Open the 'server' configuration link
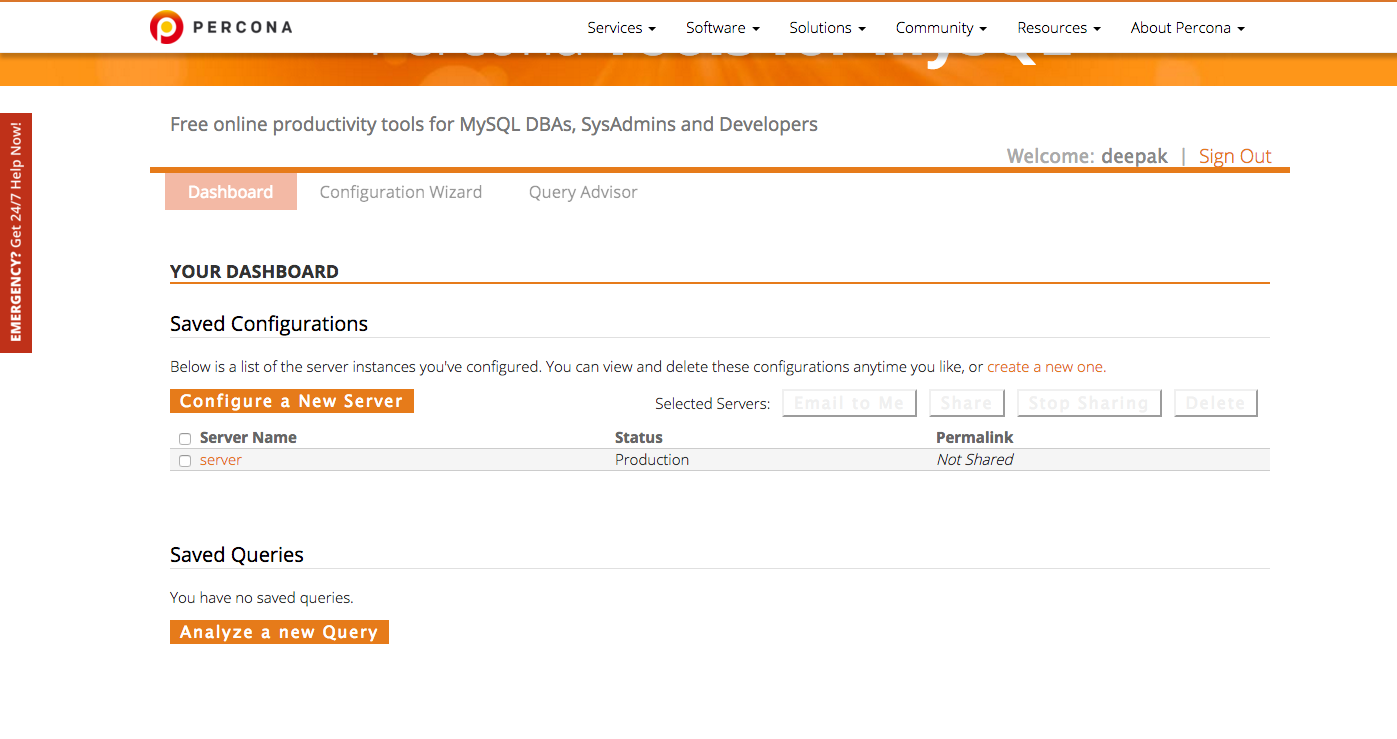This screenshot has width=1397, height=739. click(x=221, y=460)
